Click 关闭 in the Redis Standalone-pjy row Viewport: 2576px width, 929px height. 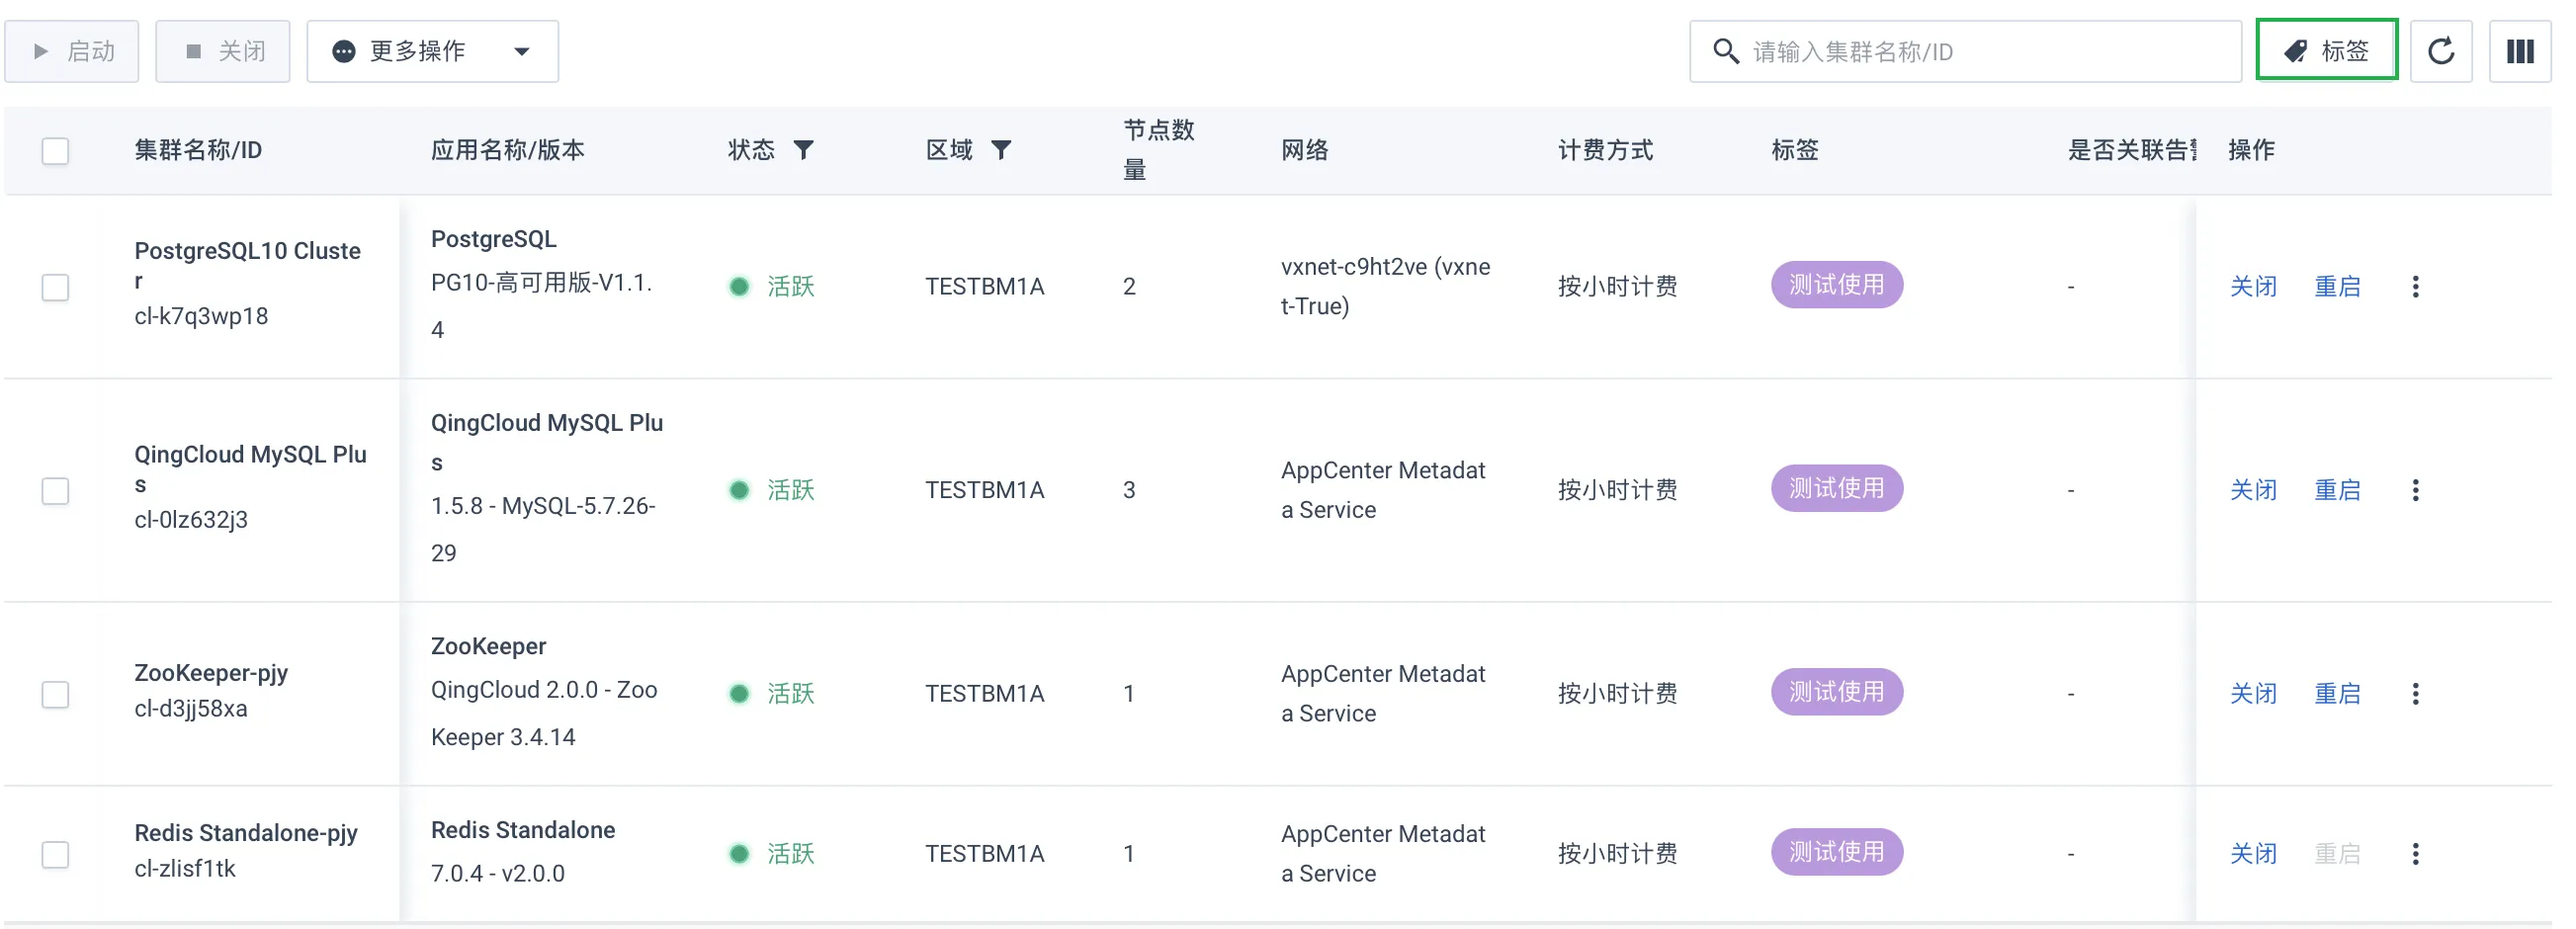coord(2253,854)
